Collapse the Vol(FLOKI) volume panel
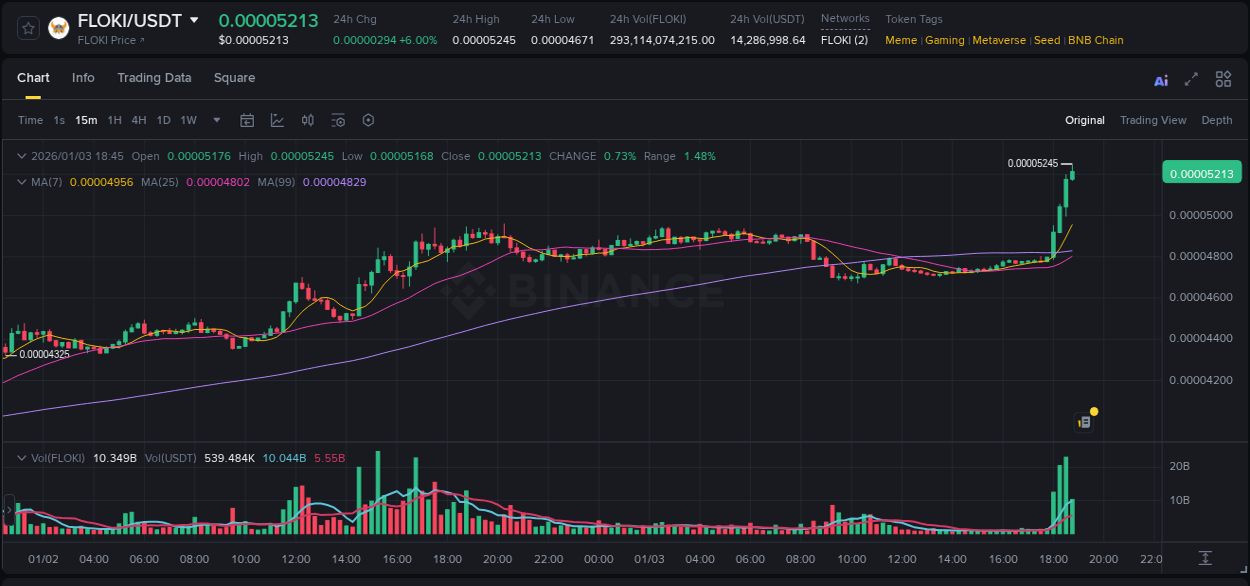Viewport: 1250px width, 586px height. coord(21,457)
